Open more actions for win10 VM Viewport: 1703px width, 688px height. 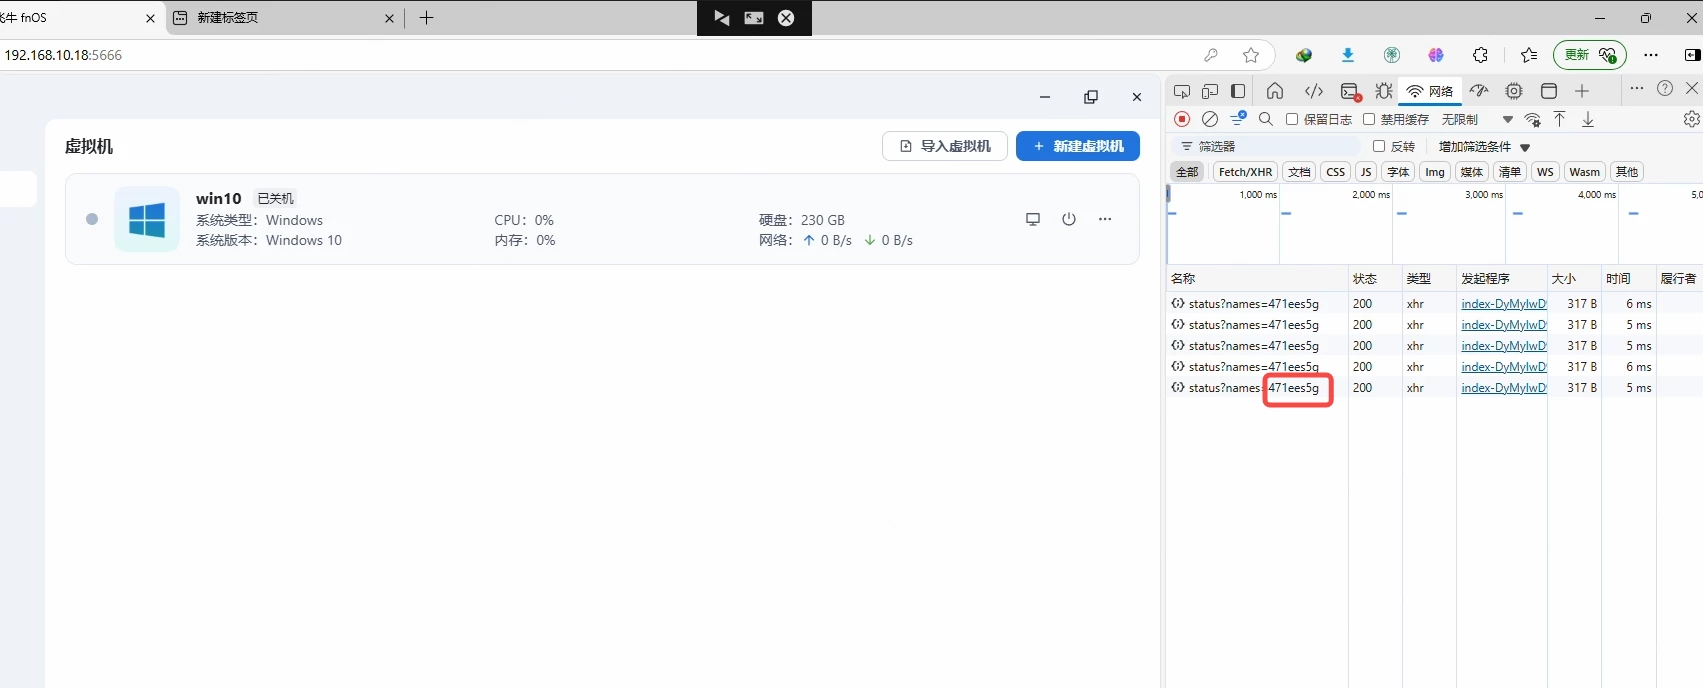1105,219
